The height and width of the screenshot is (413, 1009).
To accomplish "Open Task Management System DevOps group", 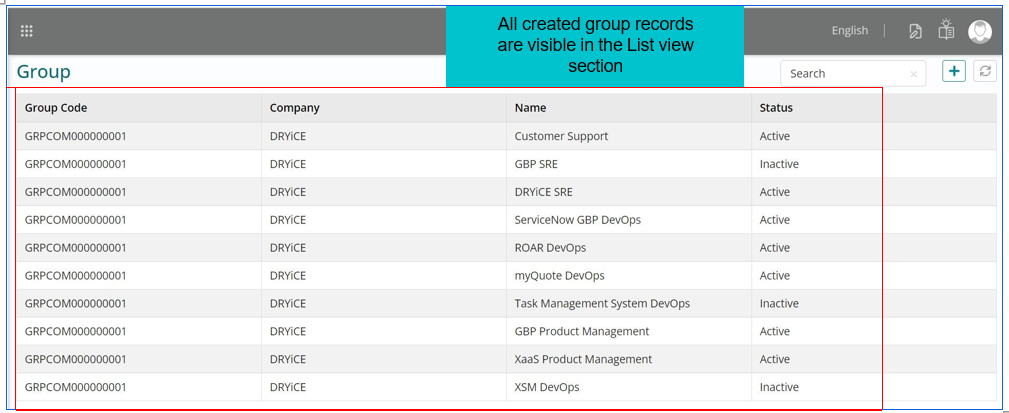I will [x=601, y=304].
